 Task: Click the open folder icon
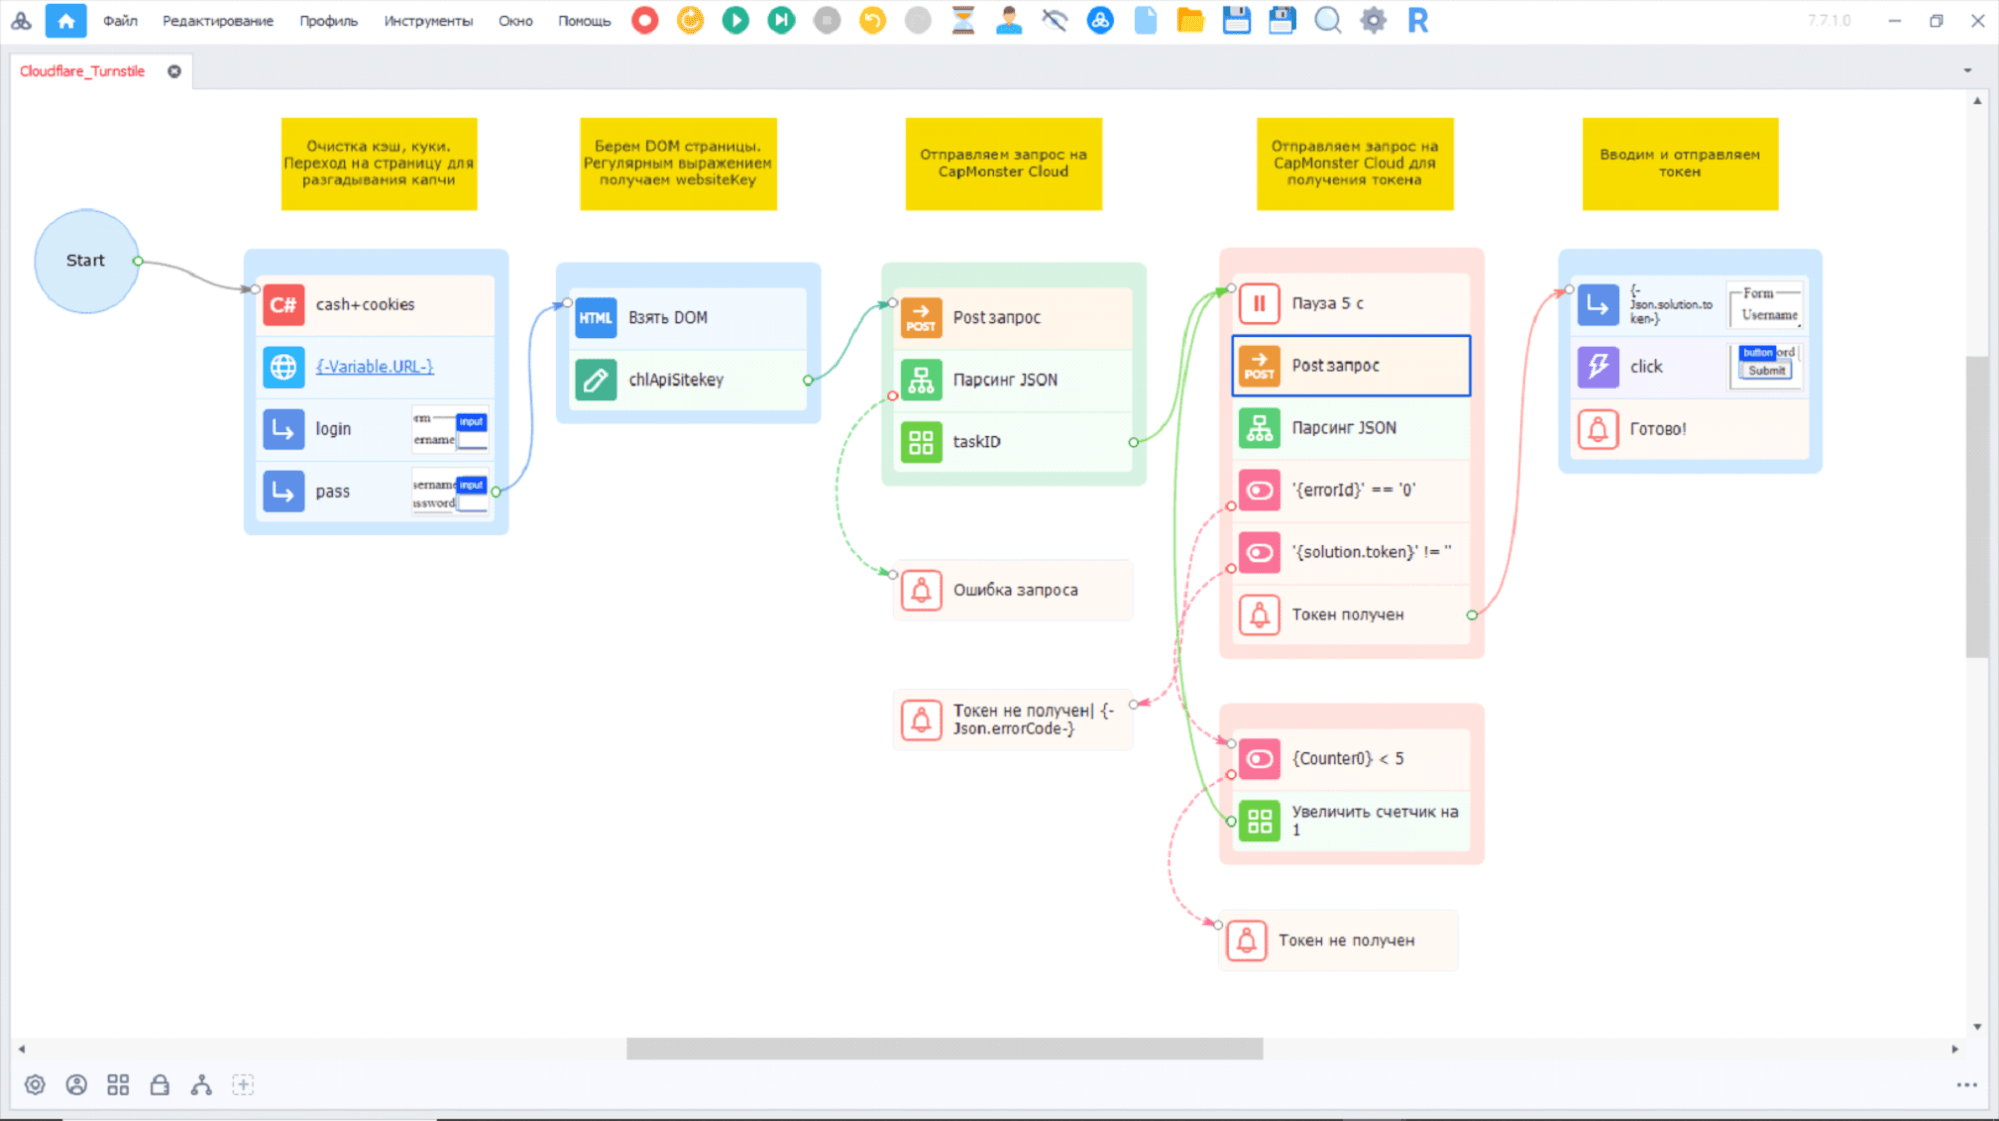coord(1190,20)
